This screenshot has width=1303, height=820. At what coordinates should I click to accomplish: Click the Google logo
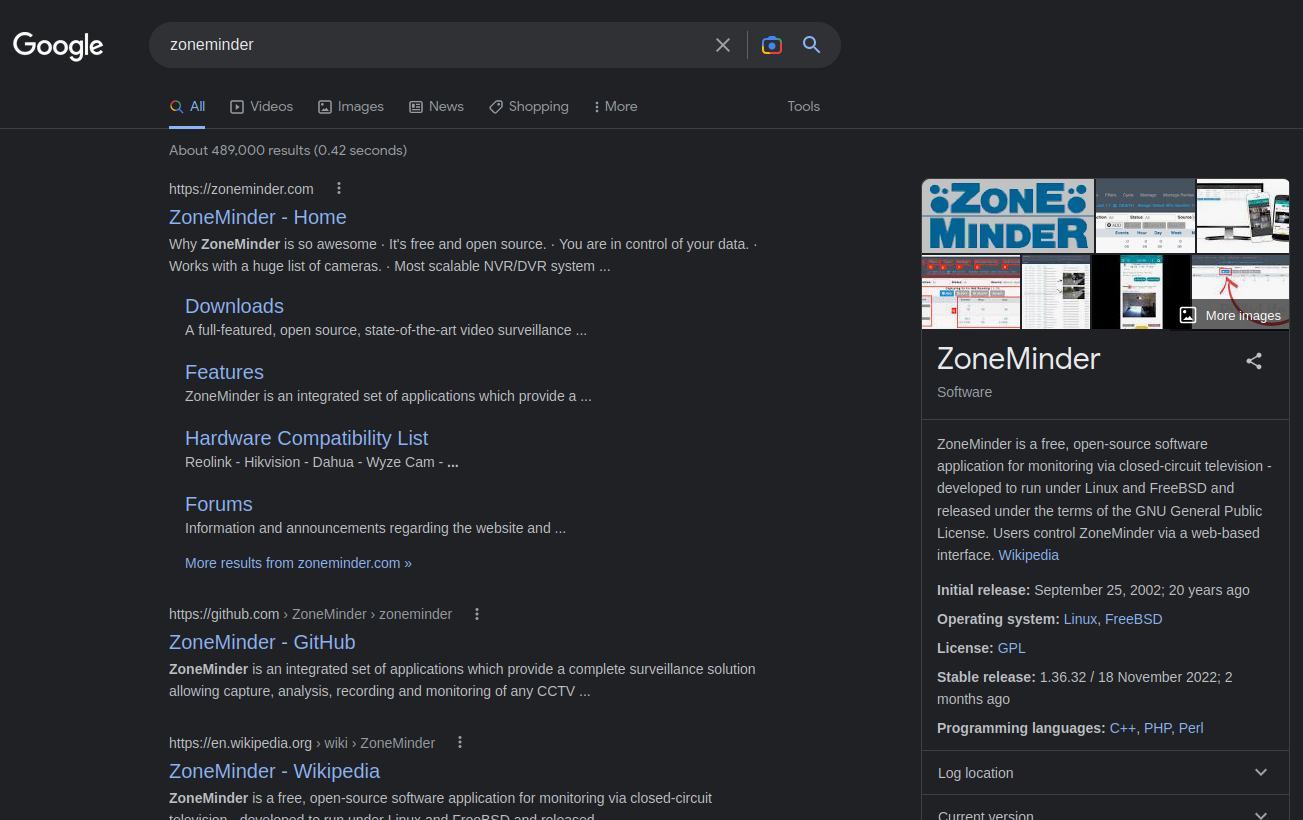coord(58,46)
